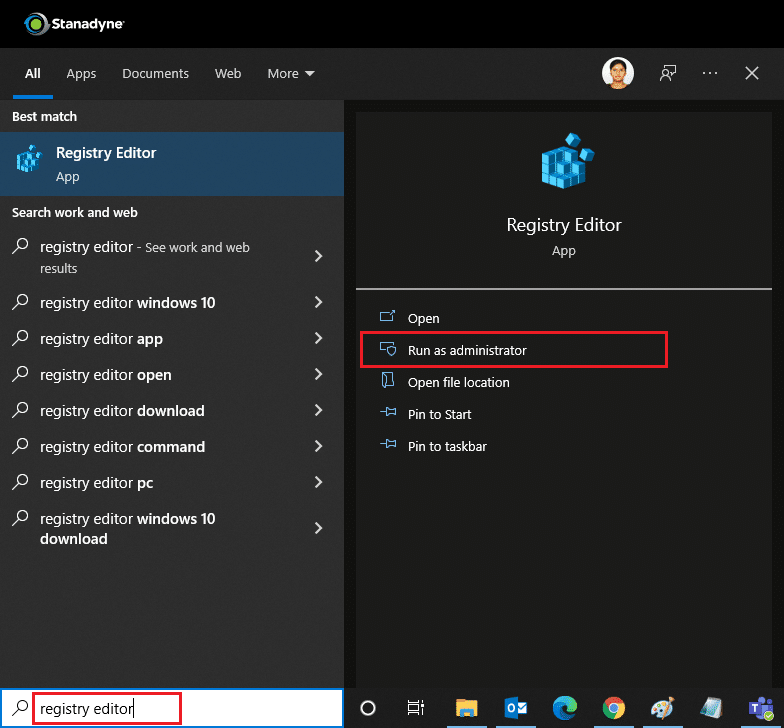
Task: Switch to the All tab
Action: tap(32, 74)
